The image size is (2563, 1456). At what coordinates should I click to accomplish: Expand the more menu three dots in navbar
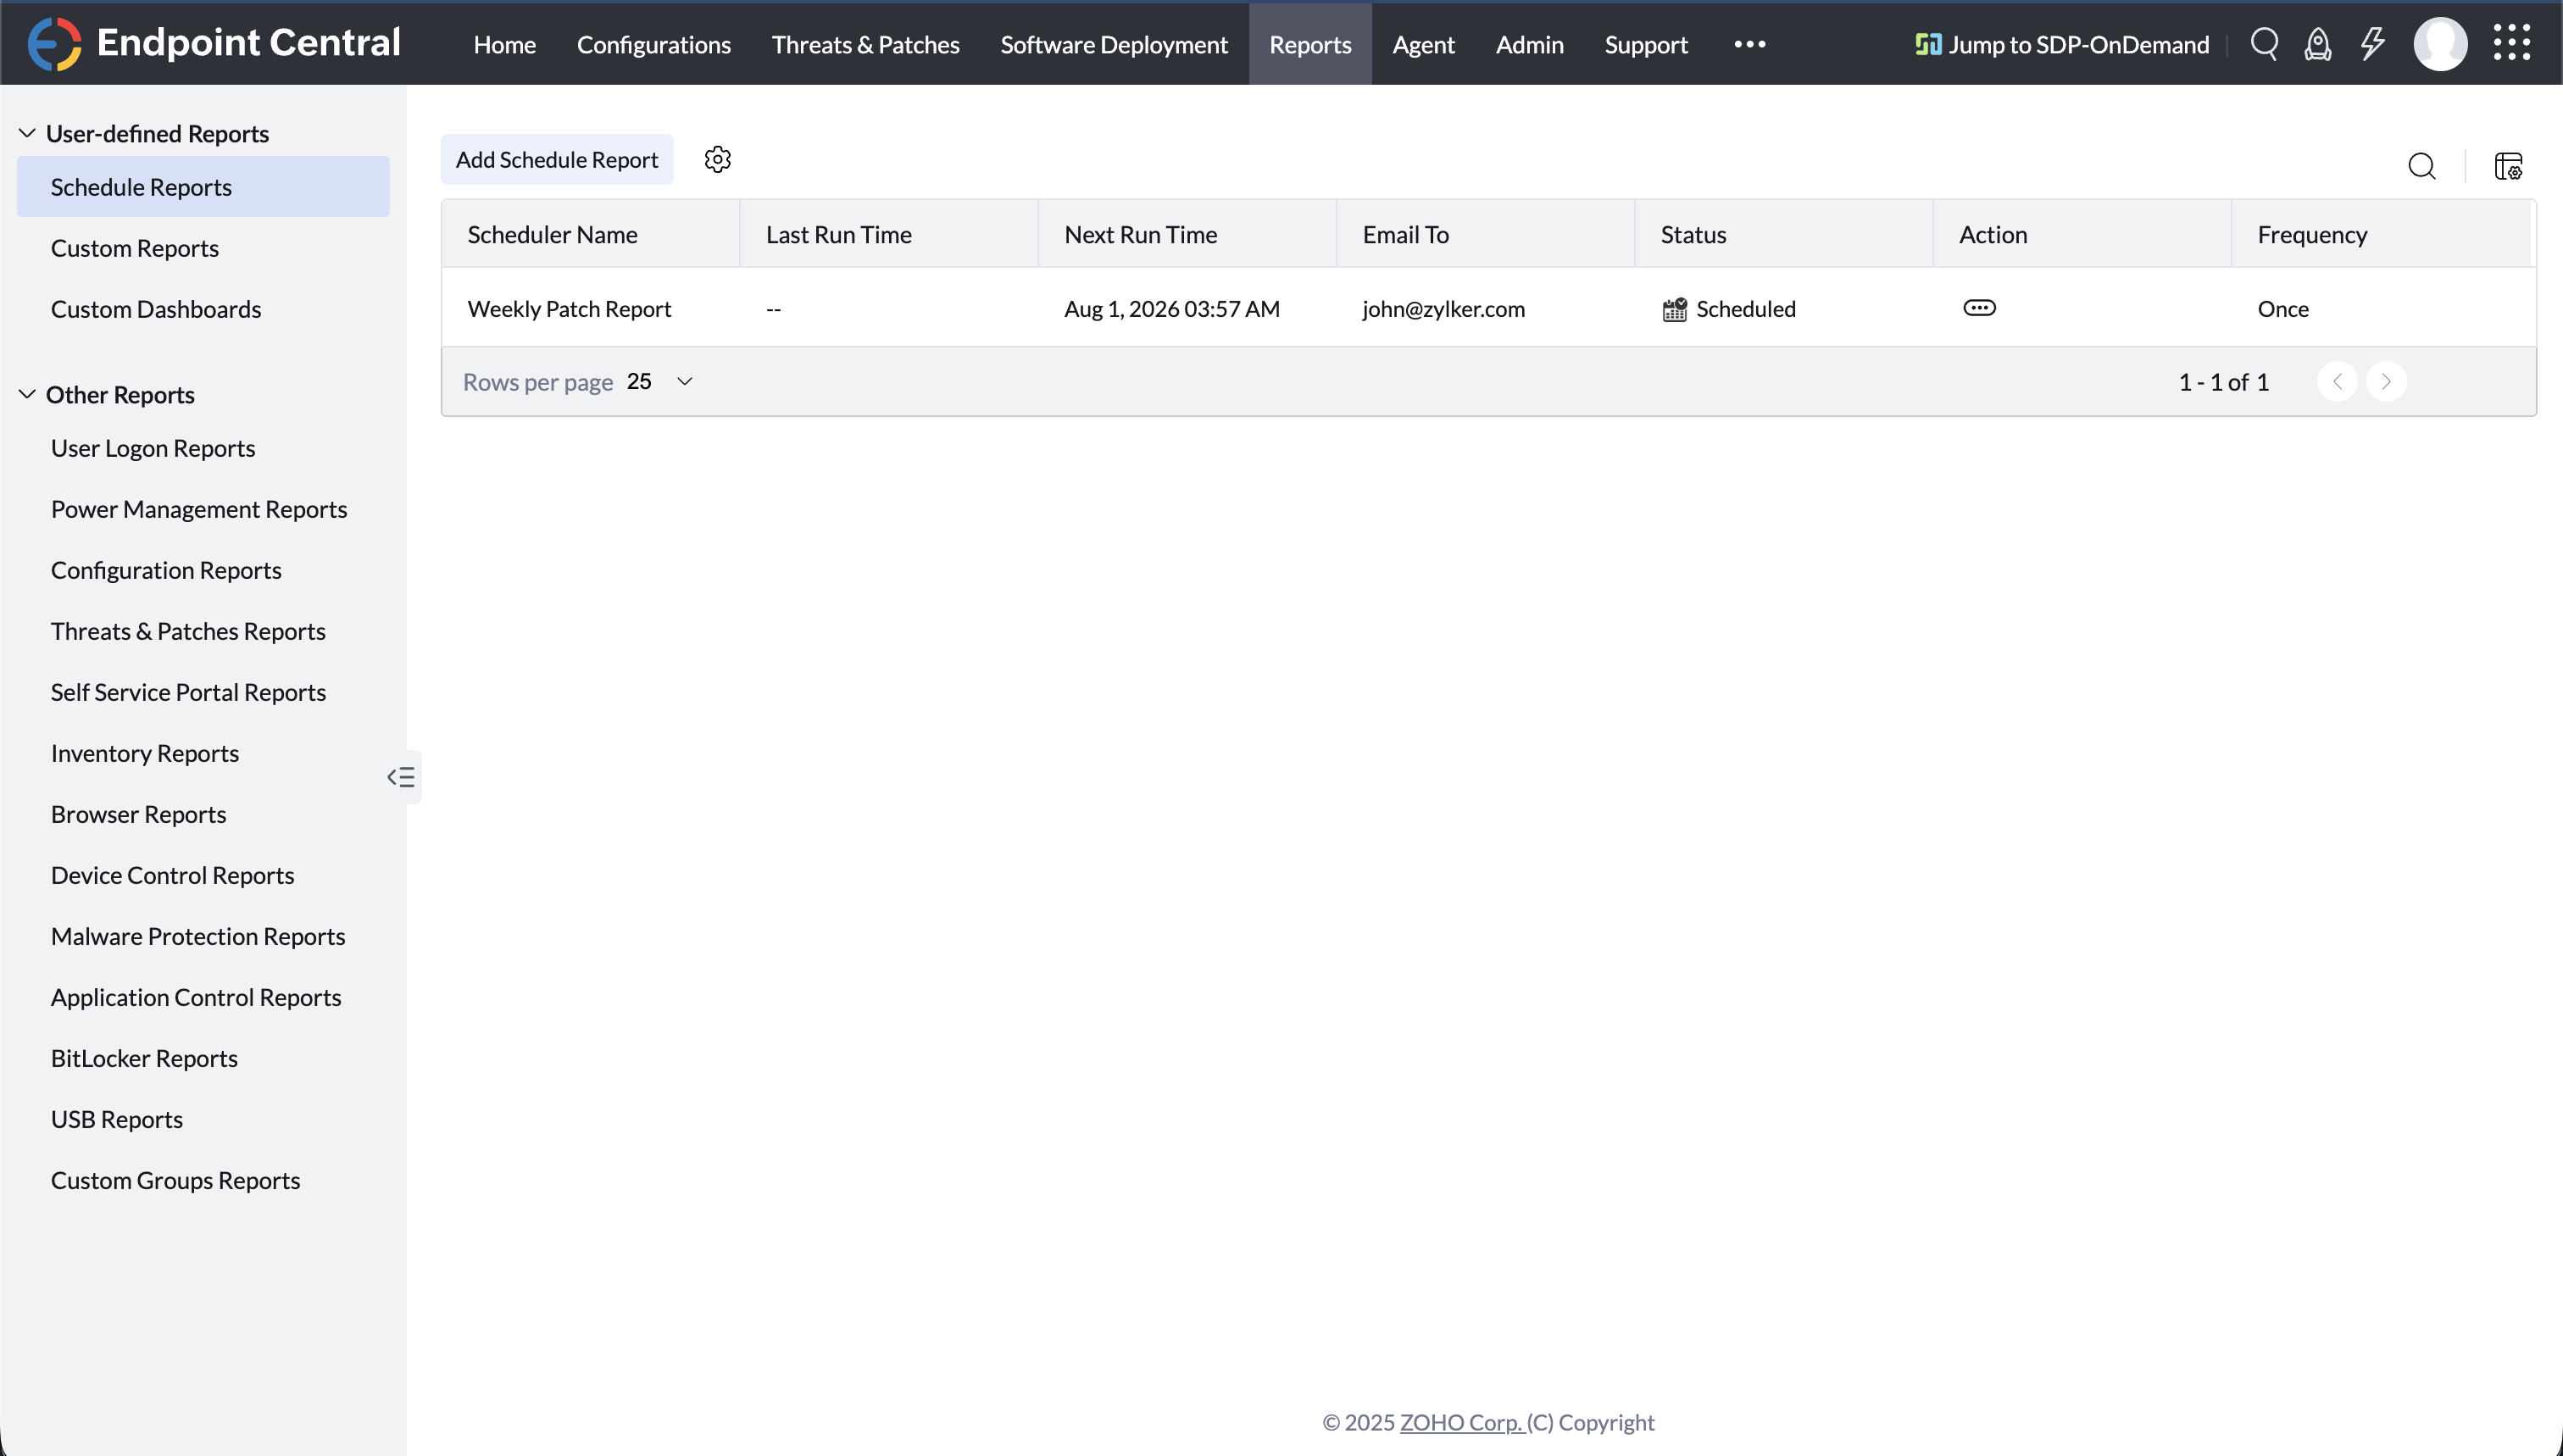pos(1749,44)
